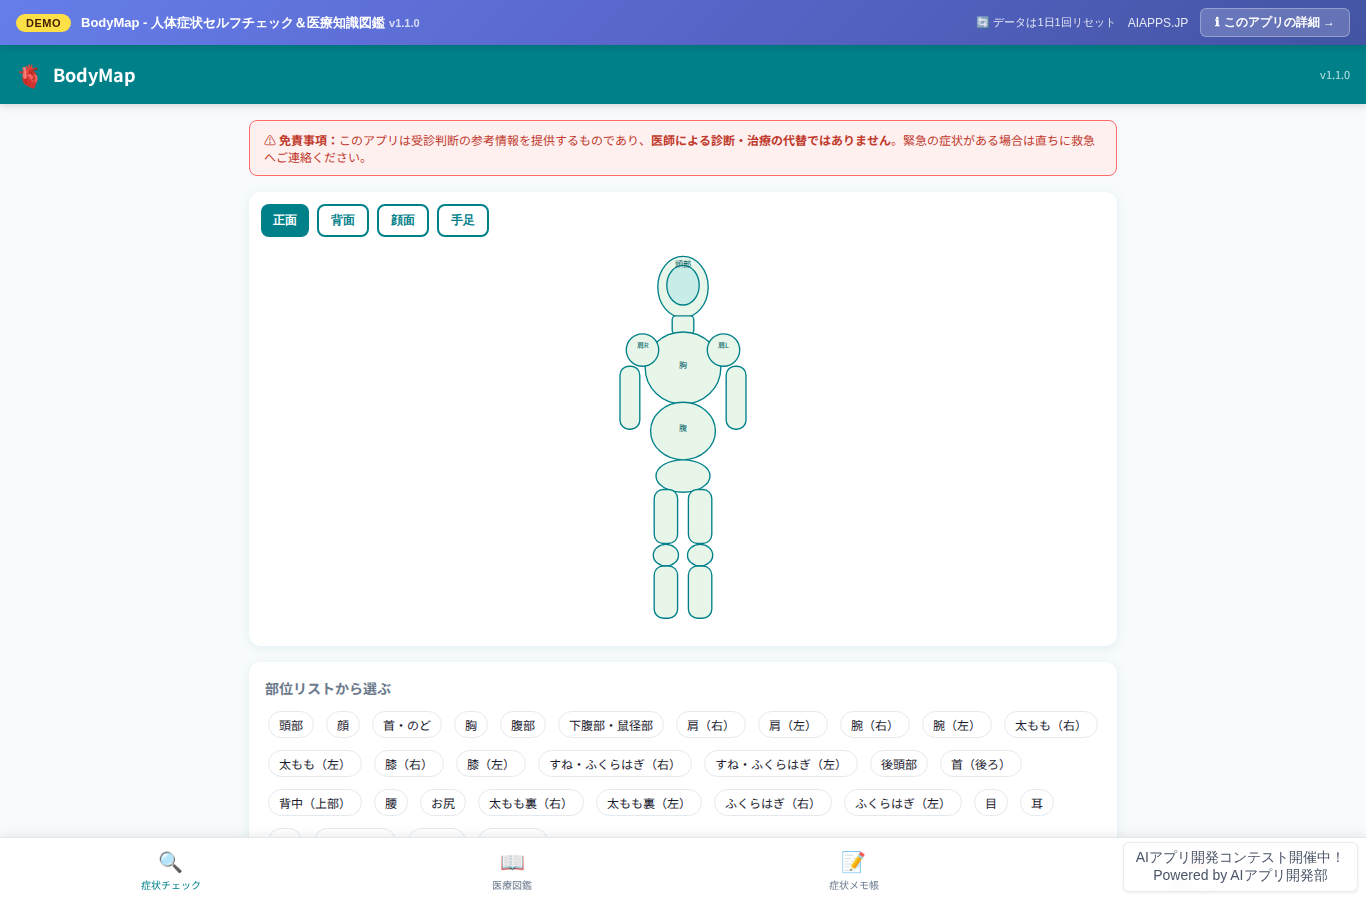This screenshot has width=1366, height=900.
Task: Select the 腹 abdomen region on the diagram
Action: tap(683, 431)
